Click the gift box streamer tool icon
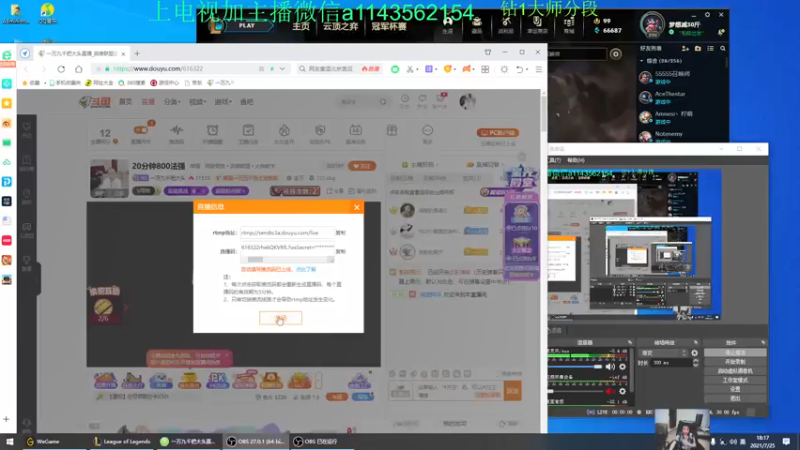This screenshot has height=450, width=800. pos(392,130)
